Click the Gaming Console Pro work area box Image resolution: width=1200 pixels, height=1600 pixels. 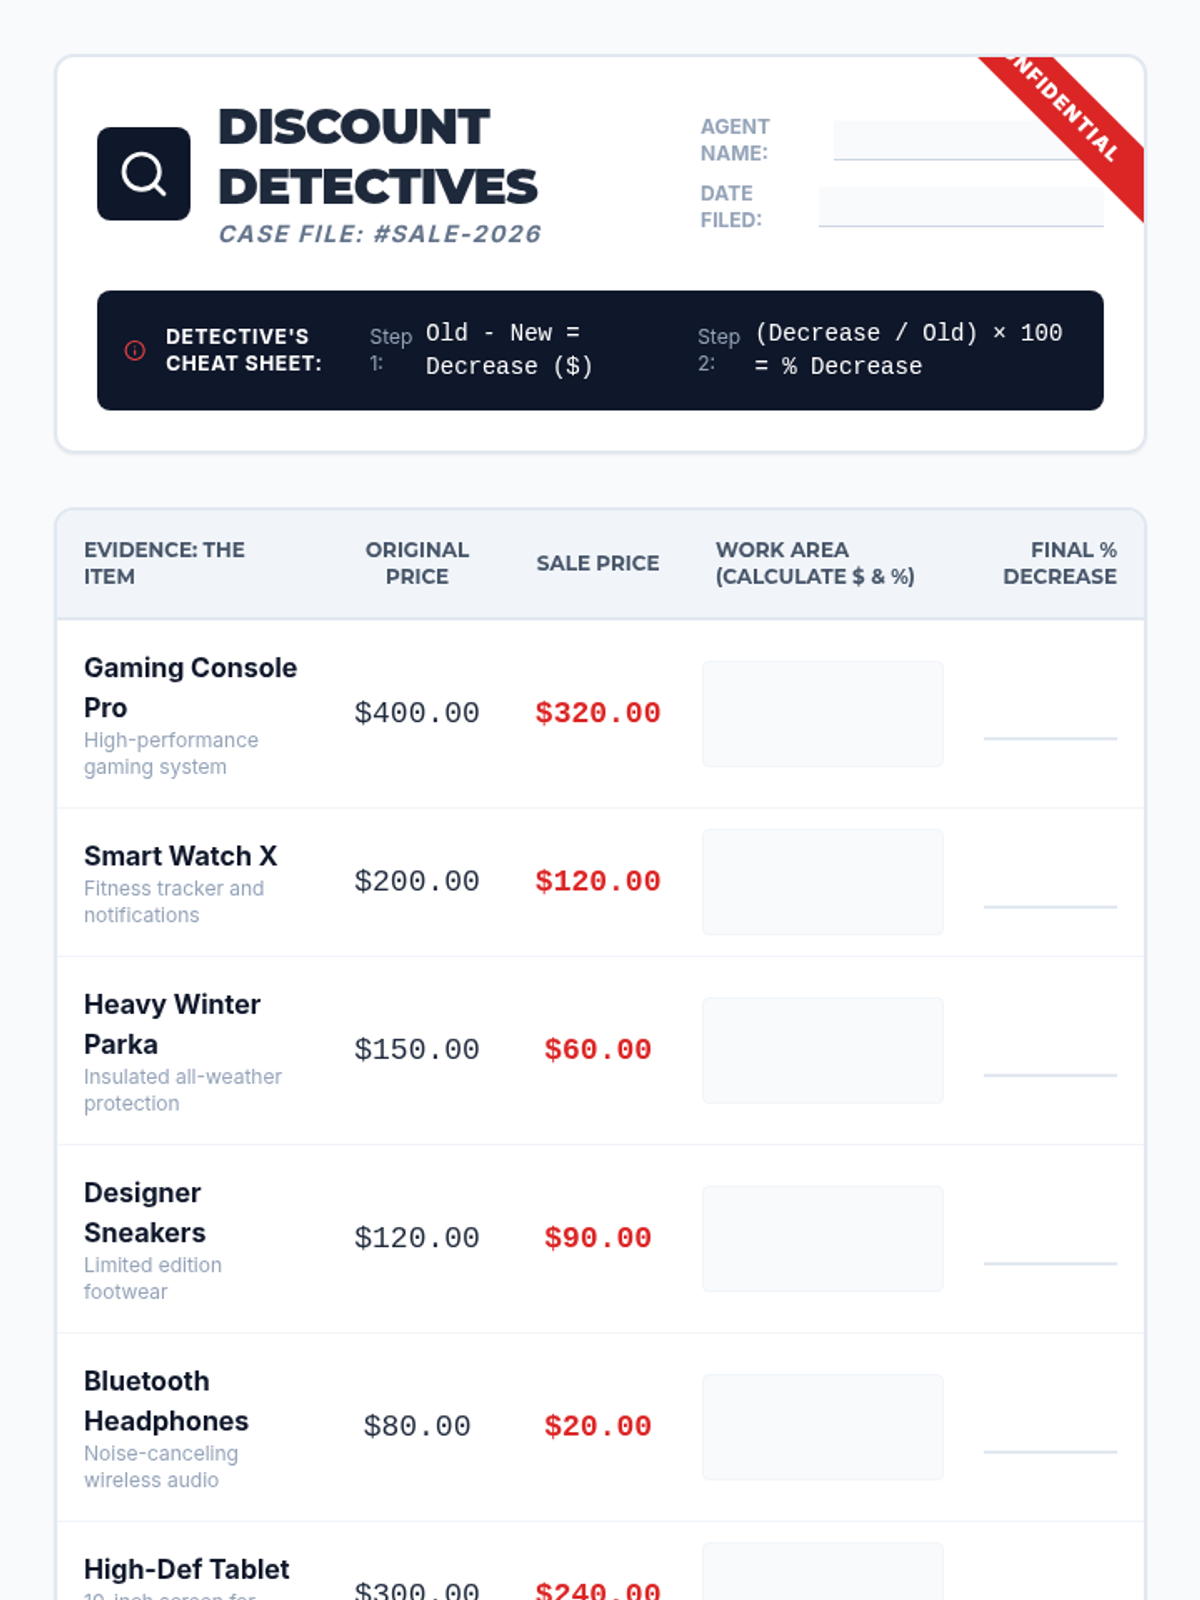coord(822,714)
